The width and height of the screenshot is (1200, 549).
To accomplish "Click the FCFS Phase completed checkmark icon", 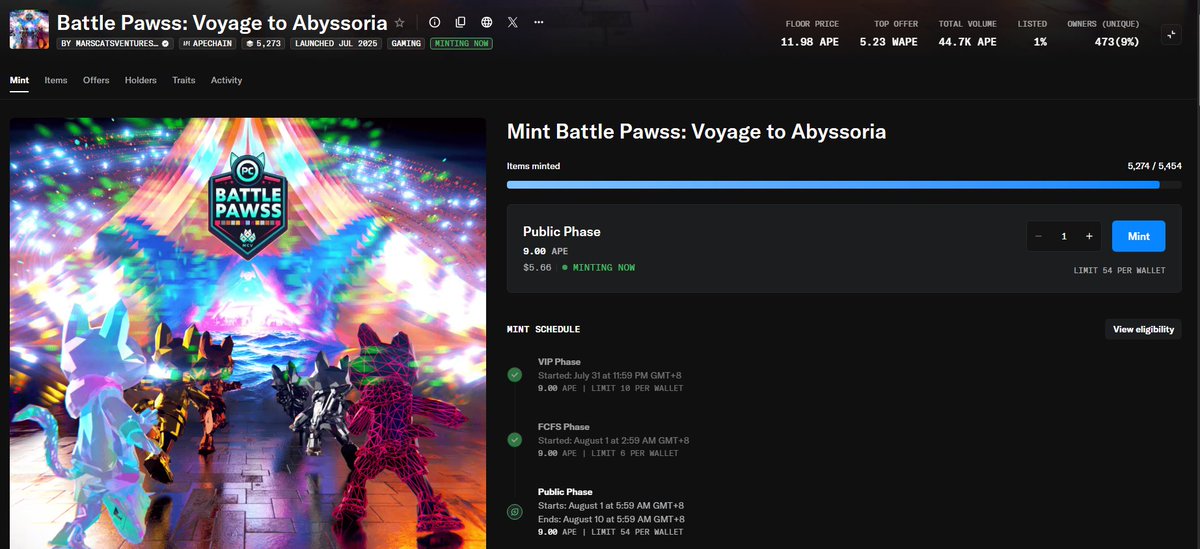I will coord(514,440).
